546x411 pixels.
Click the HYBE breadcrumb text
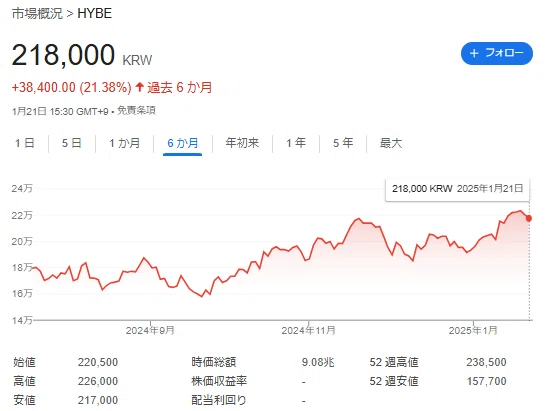[x=94, y=13]
